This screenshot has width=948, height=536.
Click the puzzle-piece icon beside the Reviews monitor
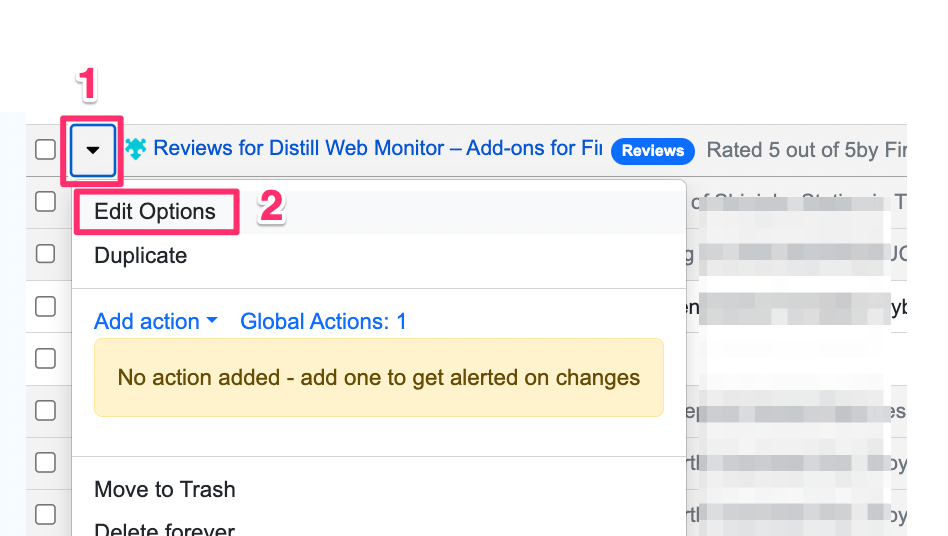(136, 149)
